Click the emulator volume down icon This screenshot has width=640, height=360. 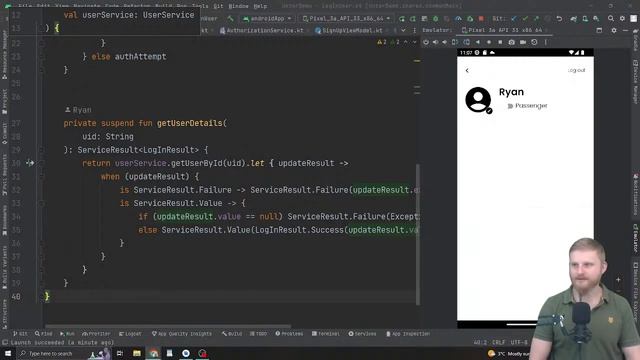pyautogui.click(x=444, y=42)
